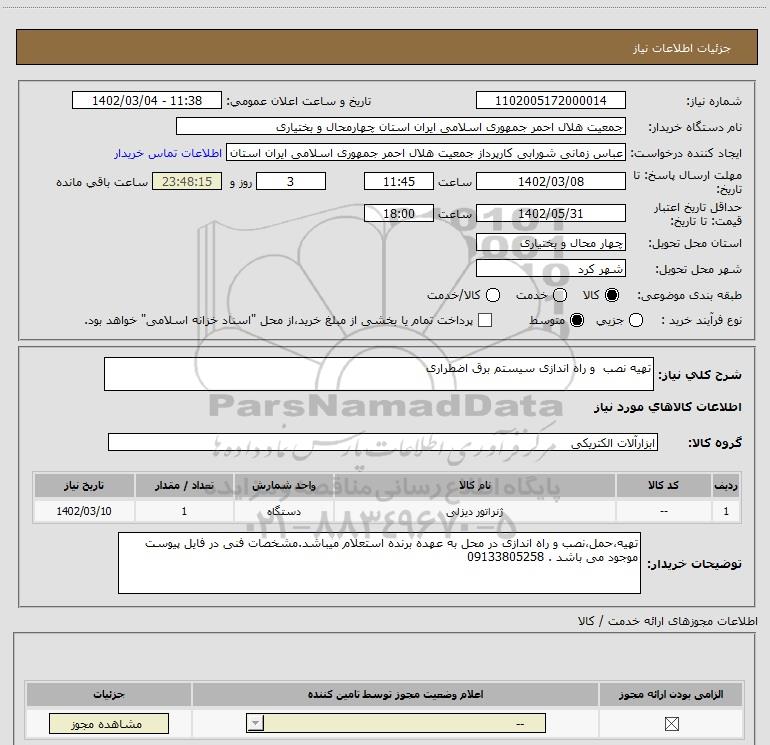Open the اعلام وضعیت مجوز dropdown arrow
The width and height of the screenshot is (770, 745).
tap(255, 723)
